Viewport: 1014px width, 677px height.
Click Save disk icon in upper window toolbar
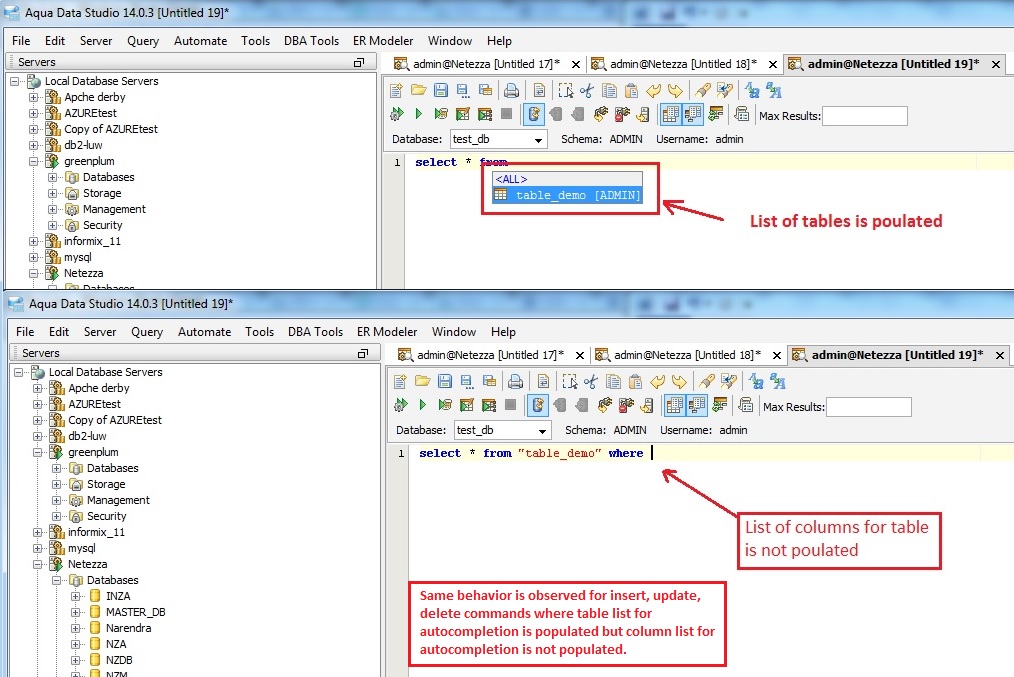[x=441, y=91]
